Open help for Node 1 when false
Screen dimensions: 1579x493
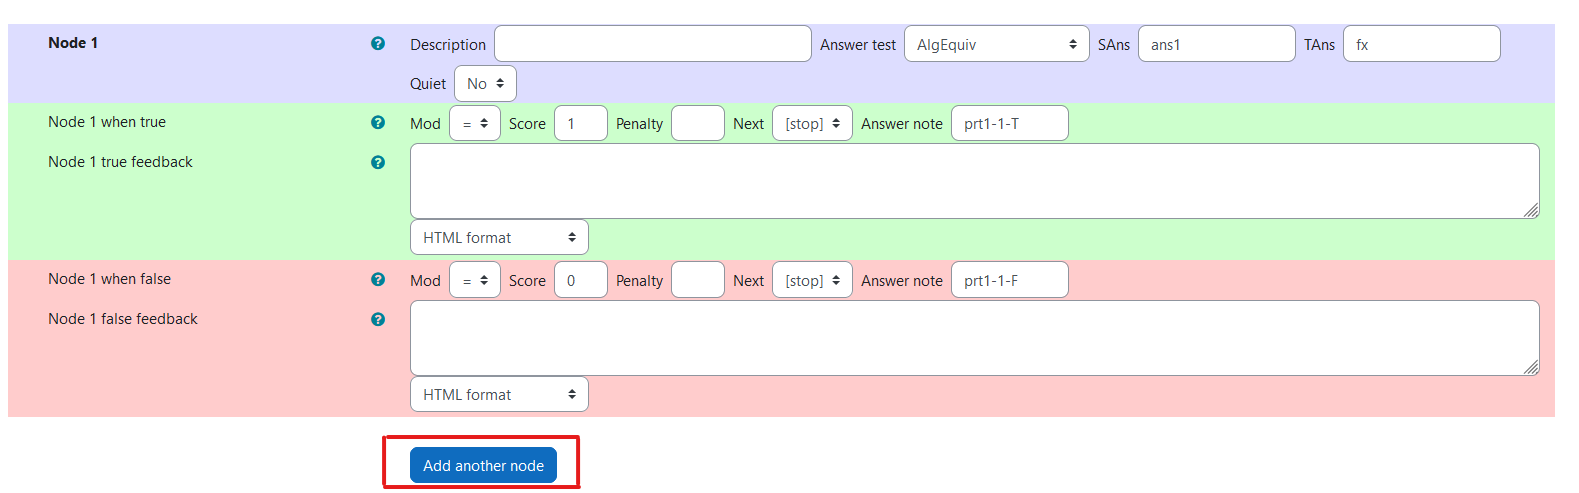pyautogui.click(x=378, y=280)
